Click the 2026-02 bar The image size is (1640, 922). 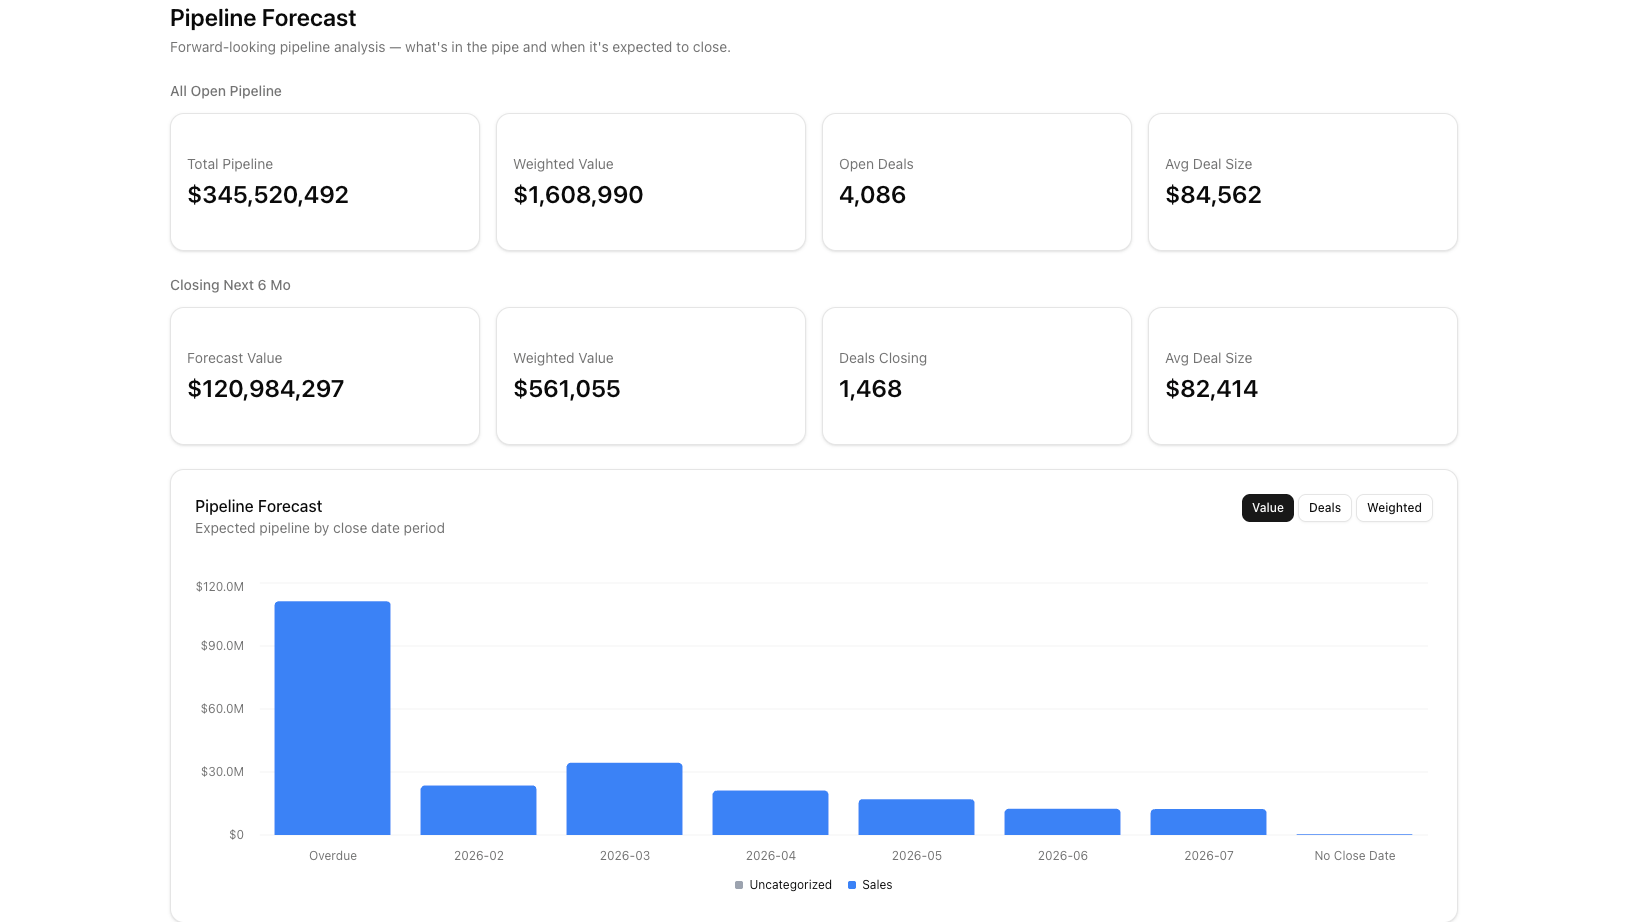478,810
